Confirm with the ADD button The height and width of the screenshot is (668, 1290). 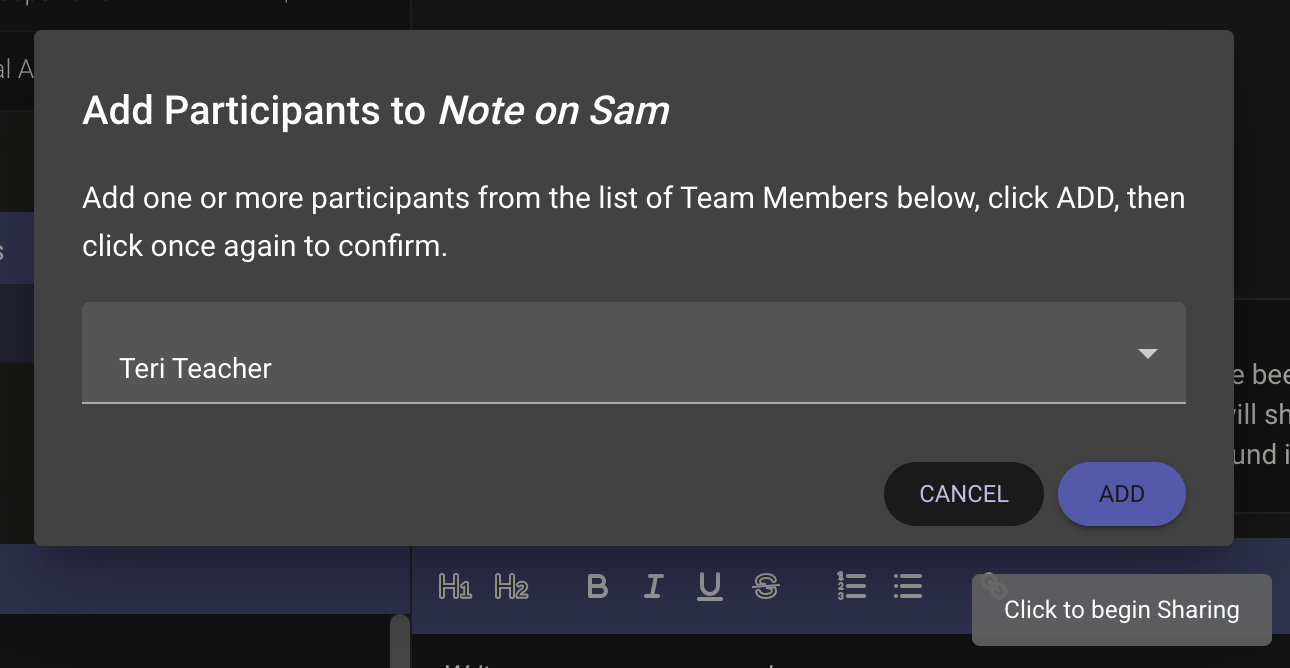1121,494
